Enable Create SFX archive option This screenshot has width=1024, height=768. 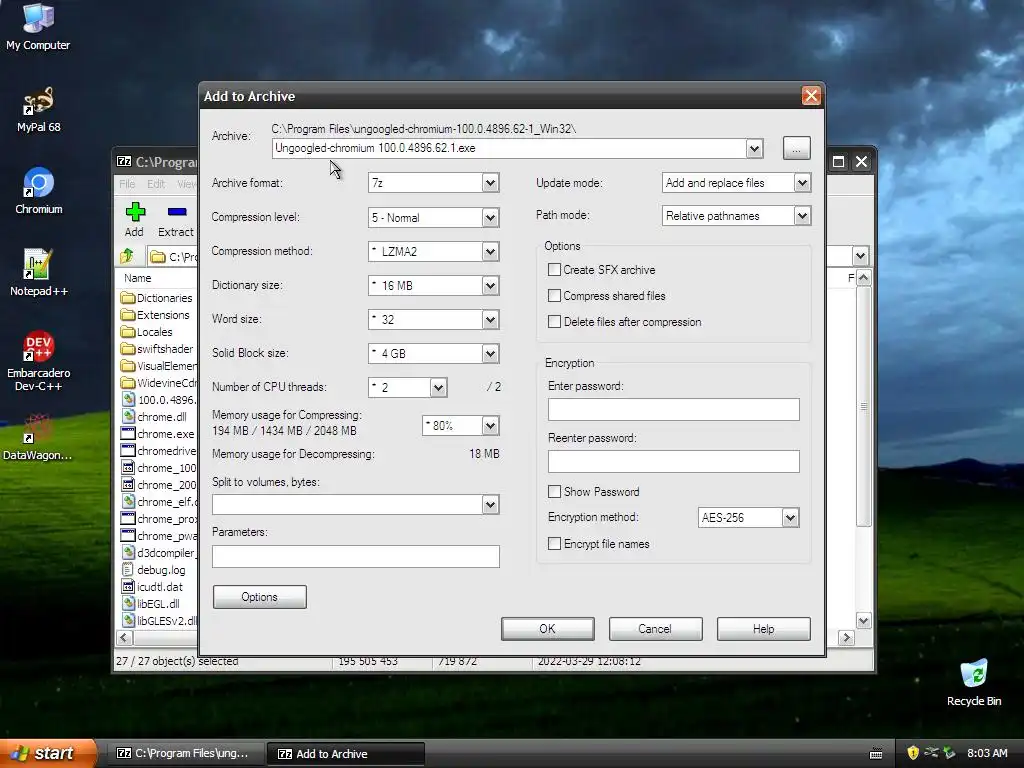[554, 270]
